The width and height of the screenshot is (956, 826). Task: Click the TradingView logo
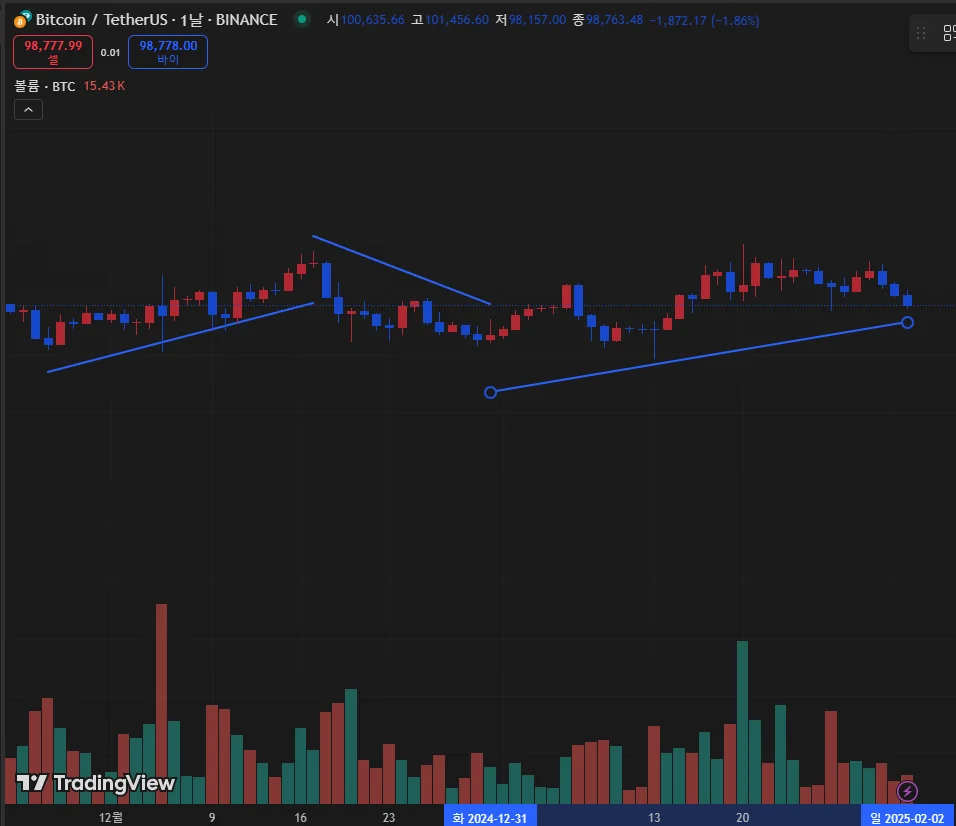pos(96,783)
